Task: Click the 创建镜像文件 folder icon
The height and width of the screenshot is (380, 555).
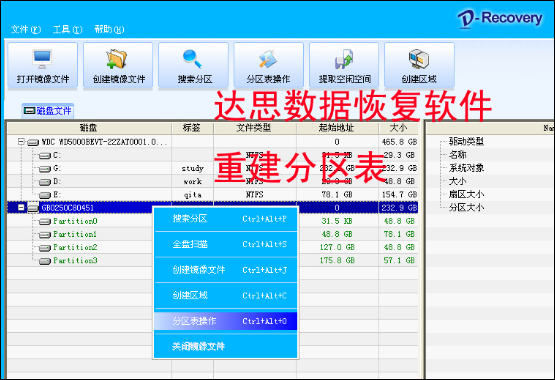Action: (117, 59)
